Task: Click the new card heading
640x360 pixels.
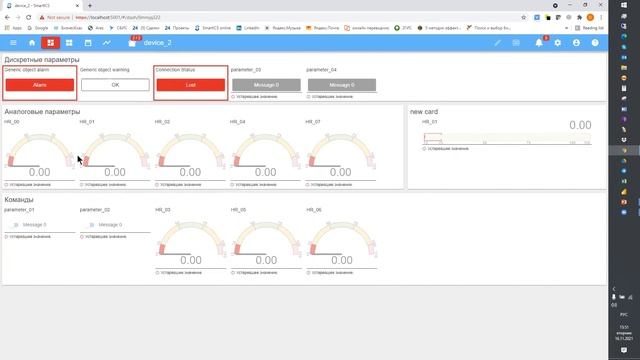Action: (424, 111)
